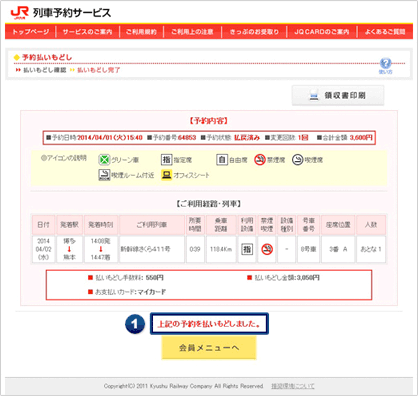Viewport: 419px width, 396px height.
Task: Click the train name 新幹線さくら411号
Action: 145,249
